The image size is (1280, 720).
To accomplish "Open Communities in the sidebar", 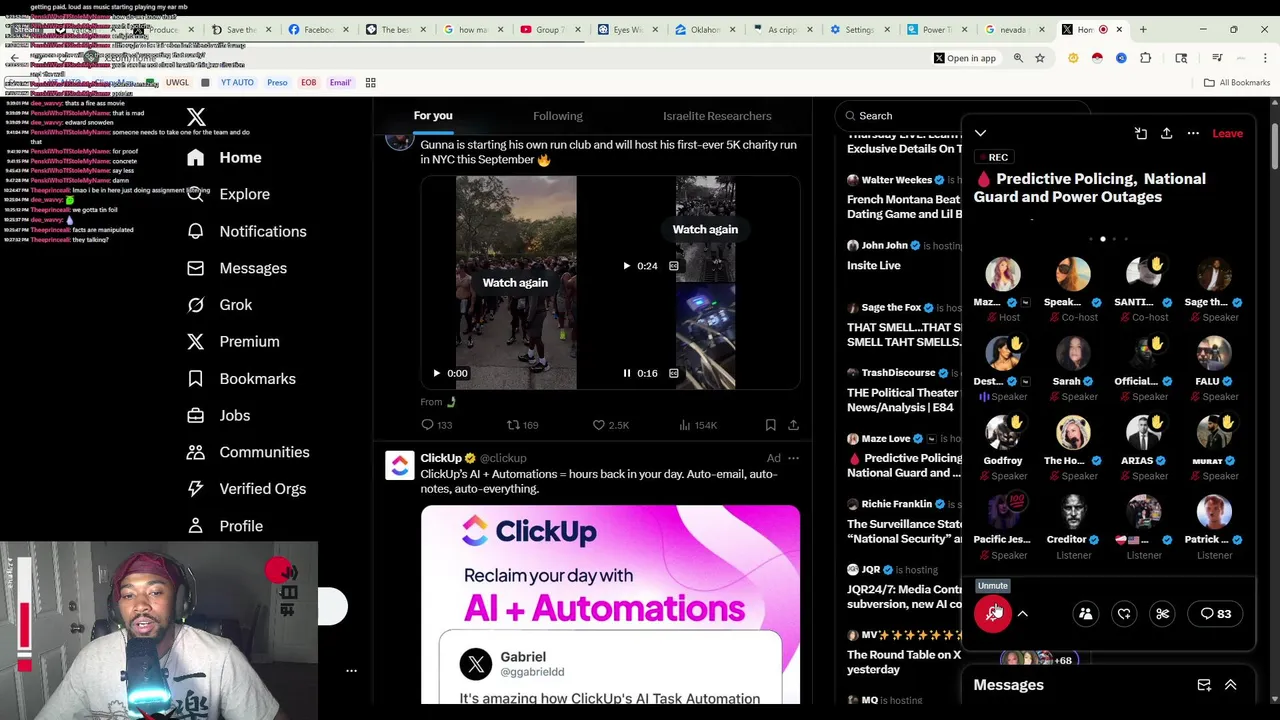I will 248,452.
